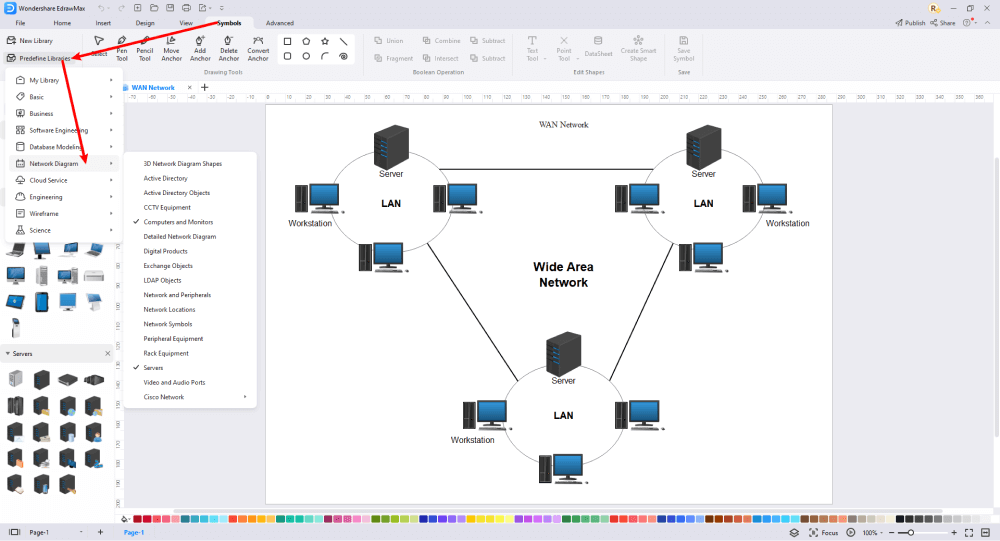This screenshot has height=541, width=1000.
Task: Switch to the Advanced ribbon tab
Action: pyautogui.click(x=279, y=23)
